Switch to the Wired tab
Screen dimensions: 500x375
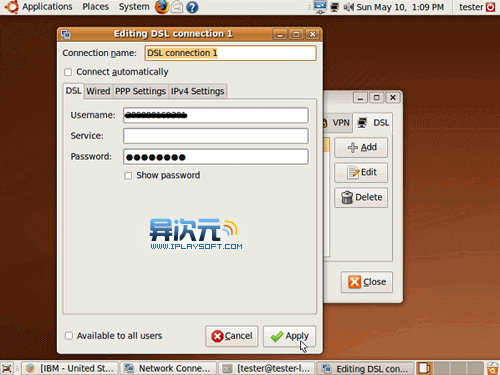[x=98, y=91]
